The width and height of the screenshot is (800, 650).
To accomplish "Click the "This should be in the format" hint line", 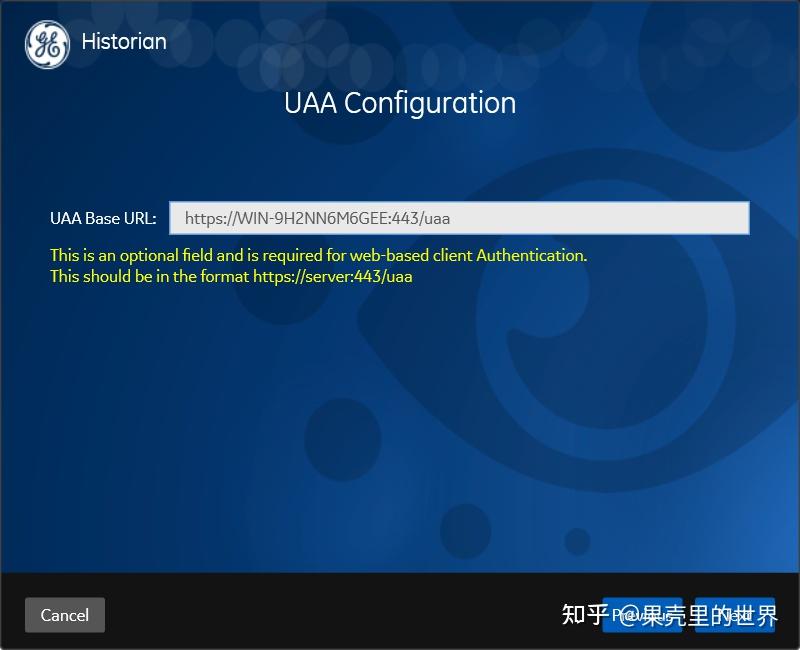I will (x=231, y=277).
